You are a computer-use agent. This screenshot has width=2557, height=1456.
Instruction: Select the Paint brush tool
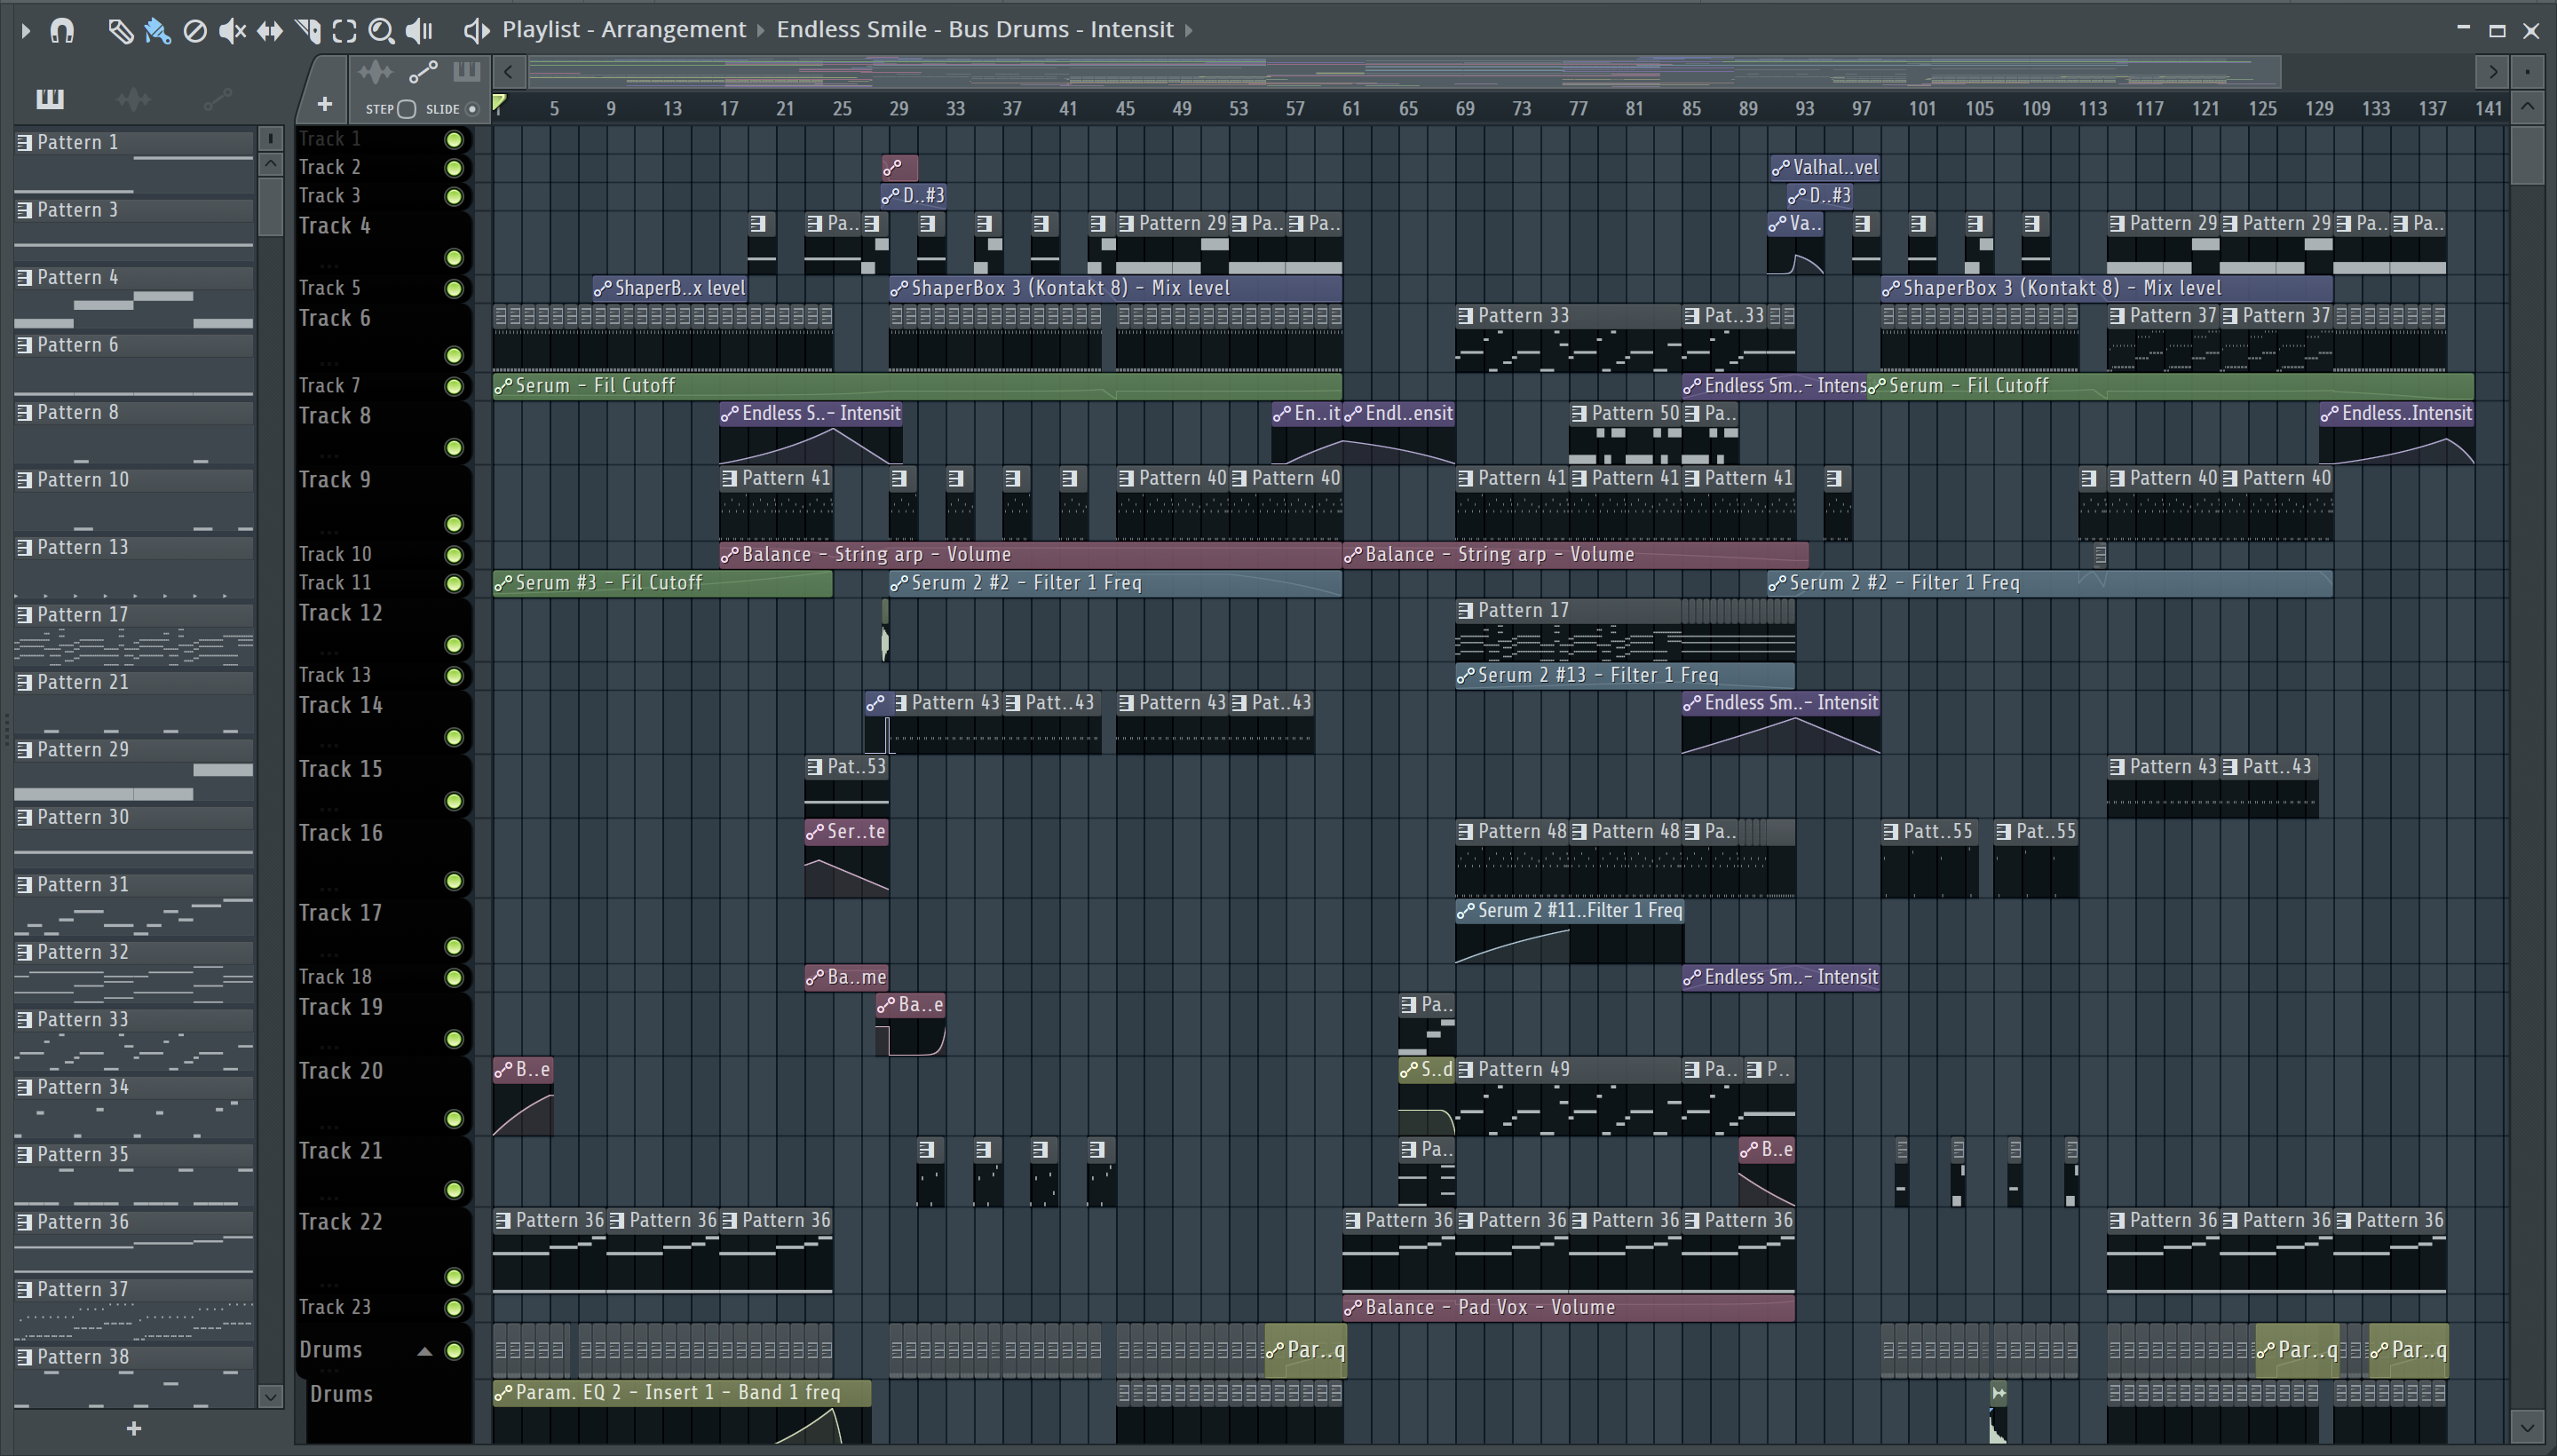tap(157, 31)
